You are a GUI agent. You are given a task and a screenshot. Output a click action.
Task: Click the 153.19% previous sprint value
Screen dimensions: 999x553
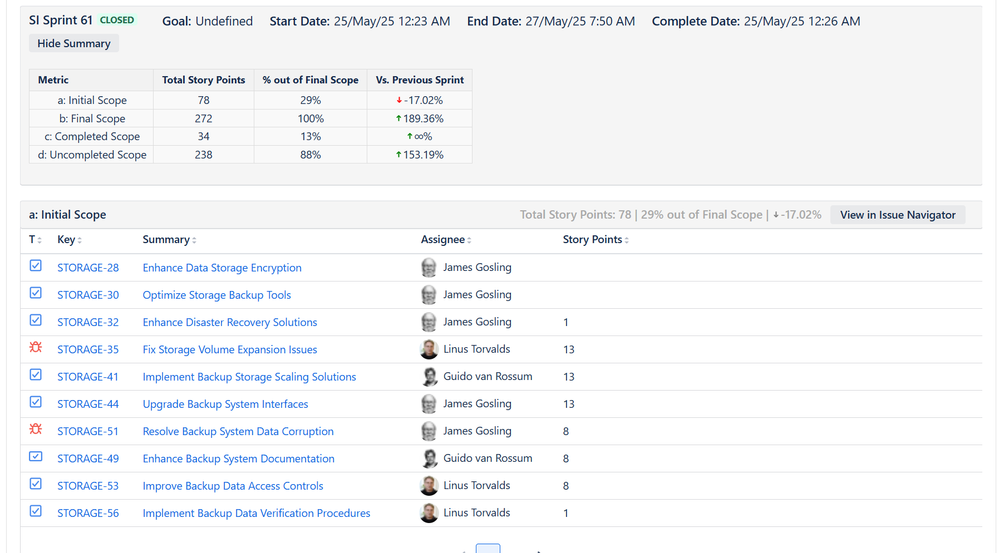click(x=419, y=155)
